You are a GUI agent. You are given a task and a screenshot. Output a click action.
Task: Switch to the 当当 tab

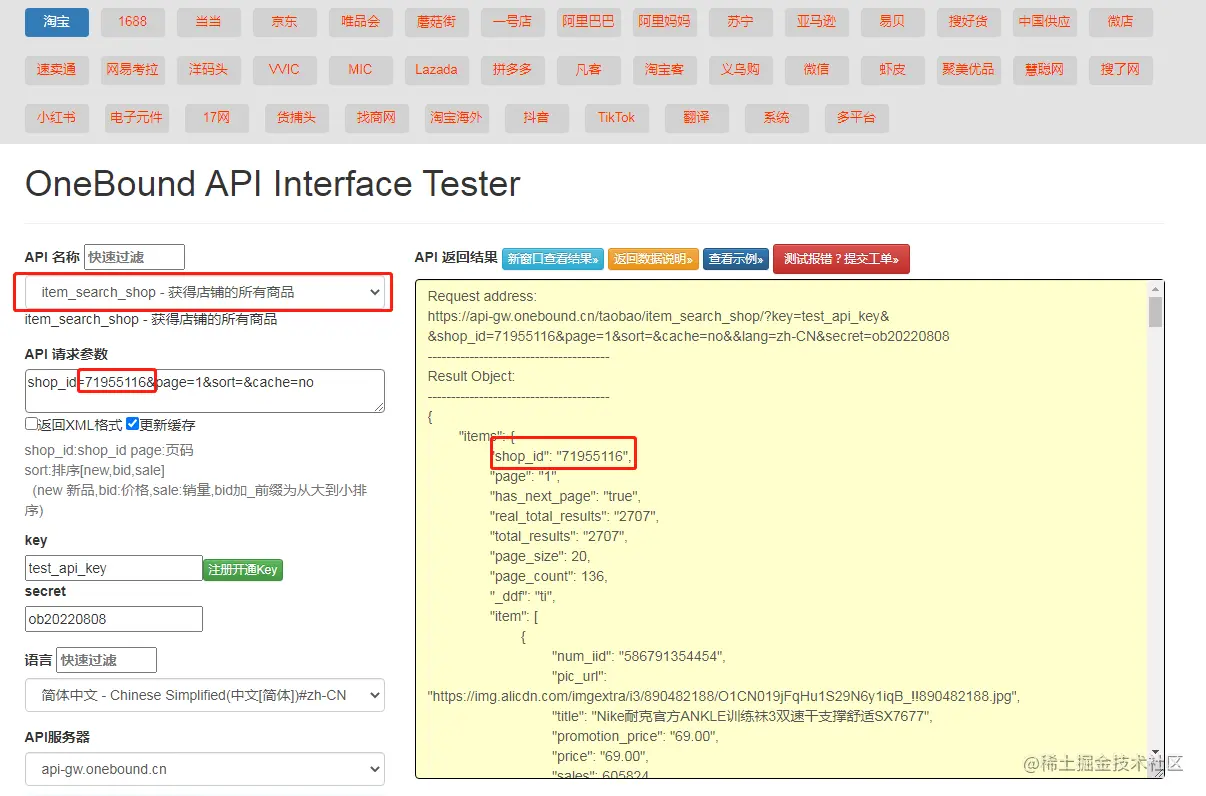[208, 22]
